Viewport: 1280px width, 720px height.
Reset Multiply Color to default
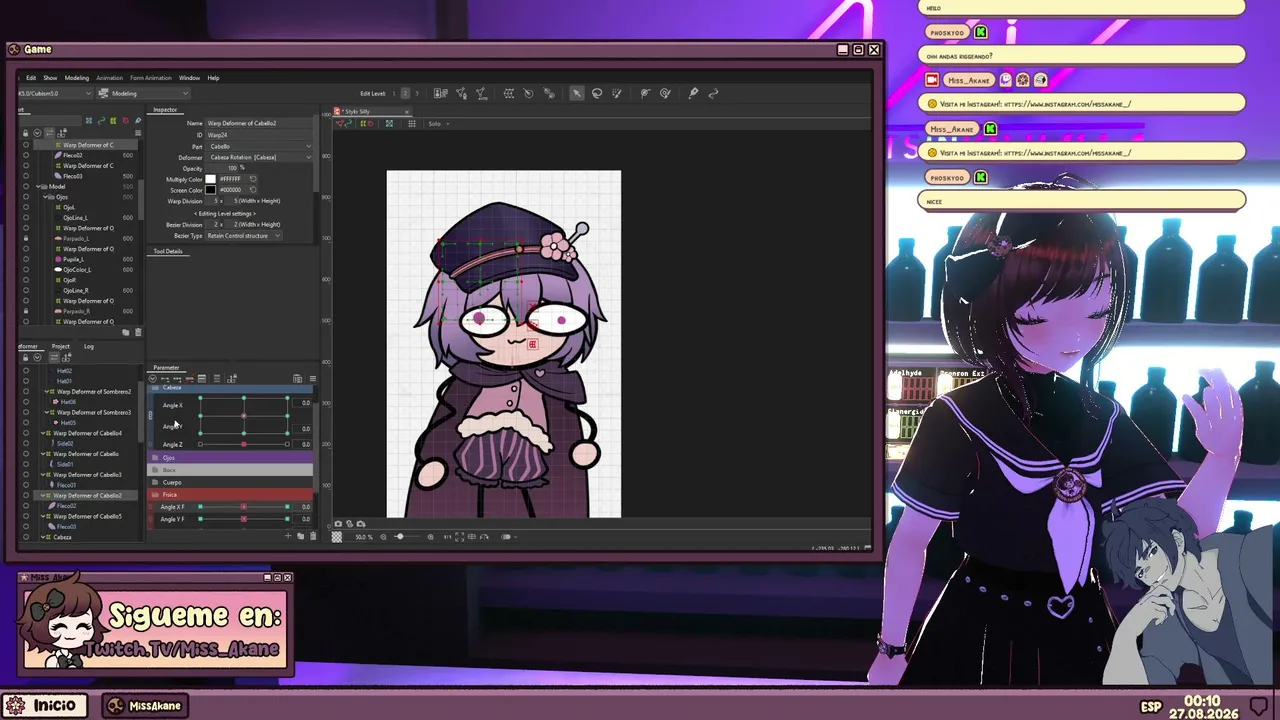coord(253,179)
